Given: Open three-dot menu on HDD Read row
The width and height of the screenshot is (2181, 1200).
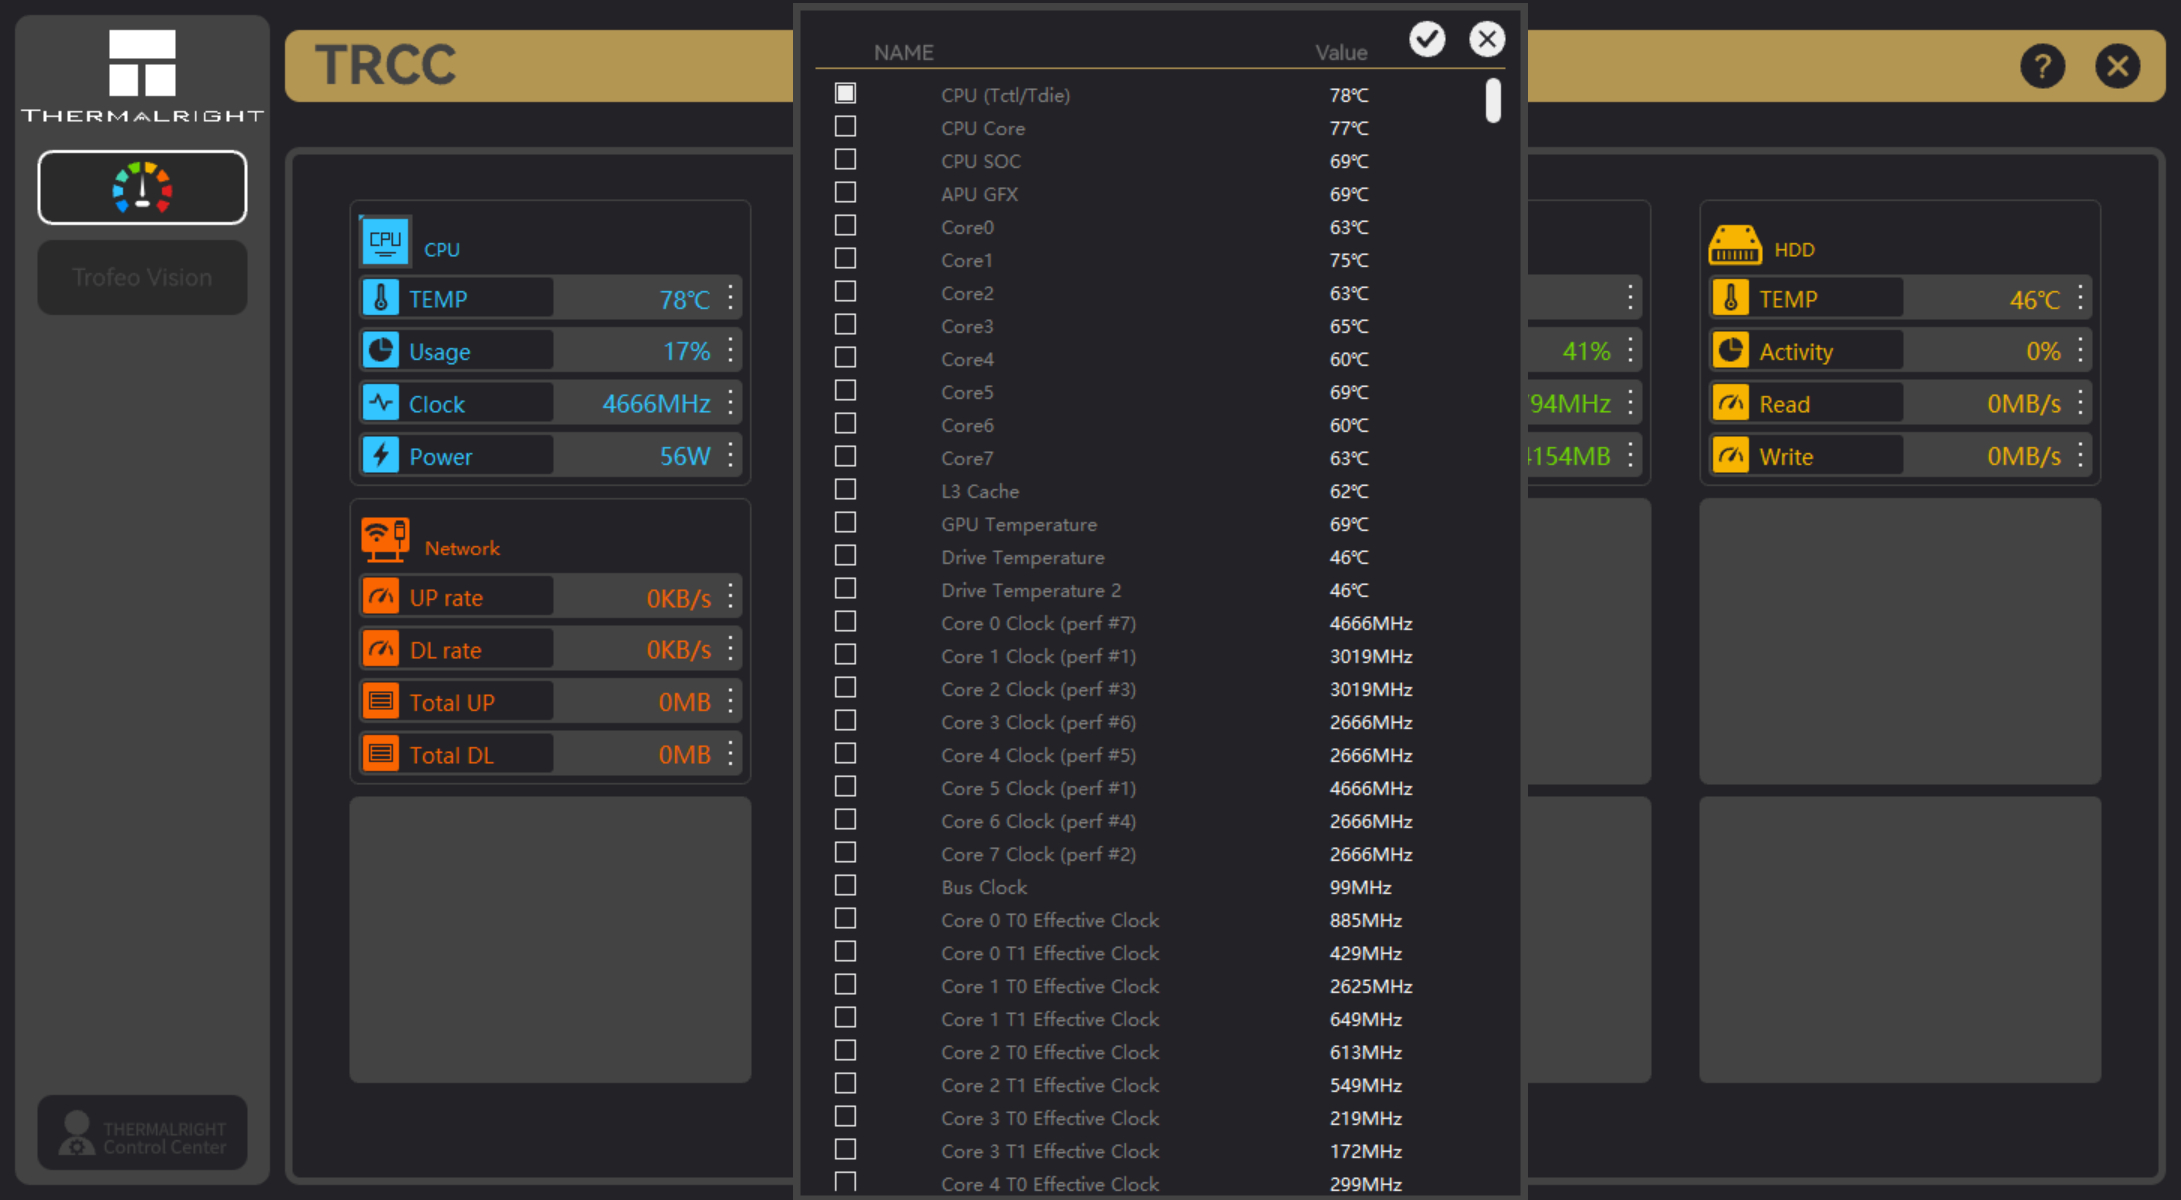Looking at the screenshot, I should 2081,403.
